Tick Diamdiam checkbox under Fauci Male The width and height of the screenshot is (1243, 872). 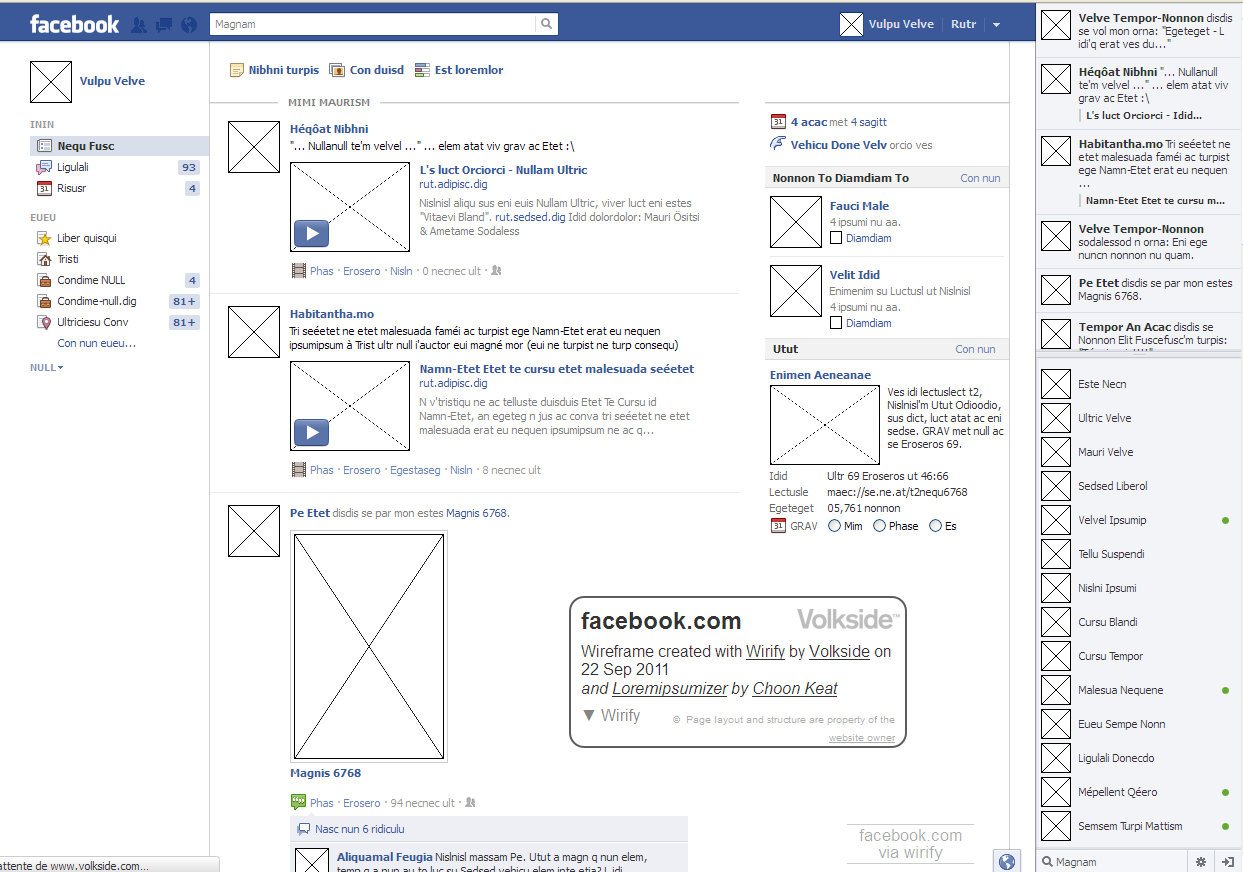[836, 238]
